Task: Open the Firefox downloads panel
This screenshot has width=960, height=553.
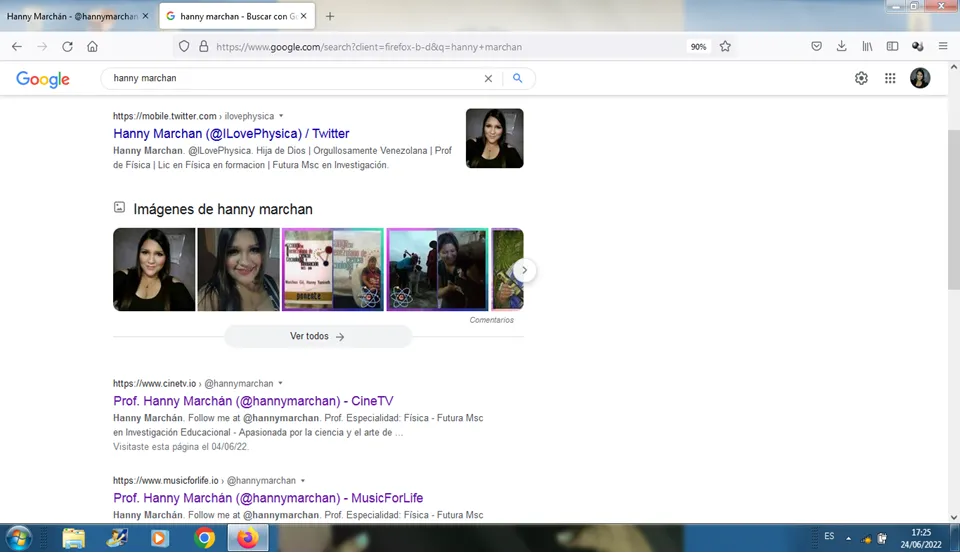Action: point(841,47)
